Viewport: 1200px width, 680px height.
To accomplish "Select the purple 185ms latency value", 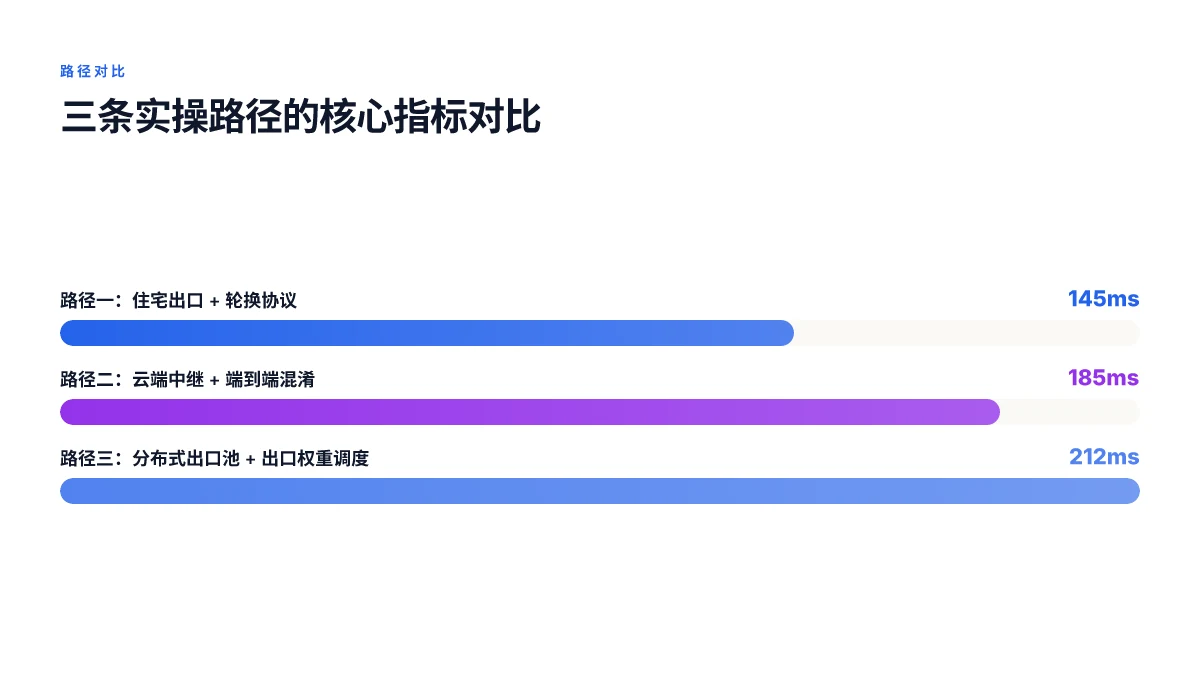I will pyautogui.click(x=1103, y=378).
